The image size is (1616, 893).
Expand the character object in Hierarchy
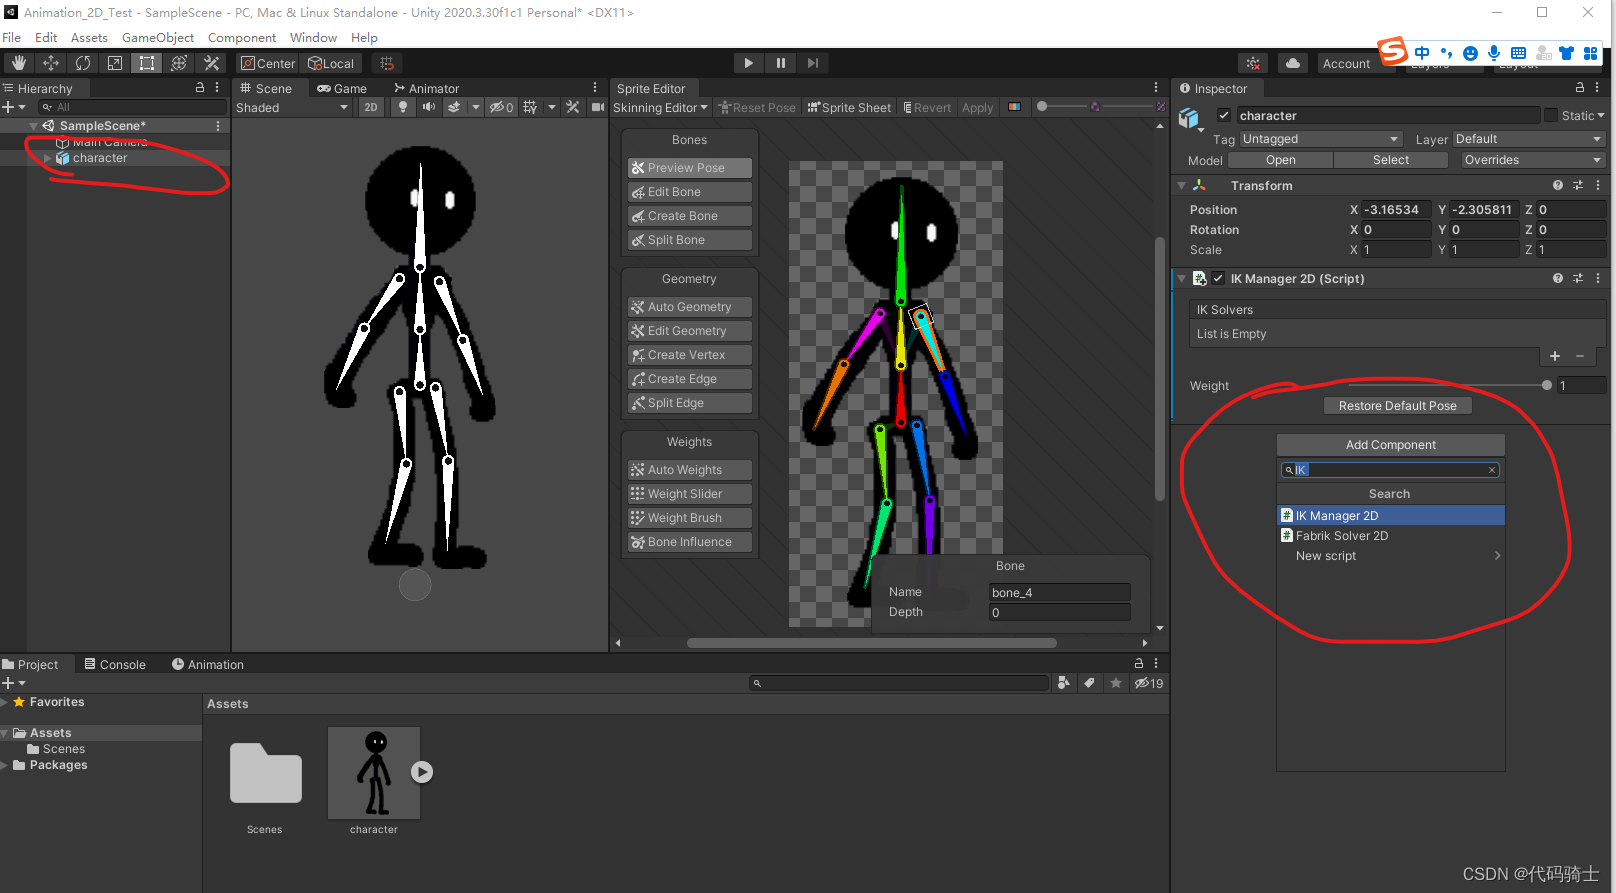[x=47, y=158]
